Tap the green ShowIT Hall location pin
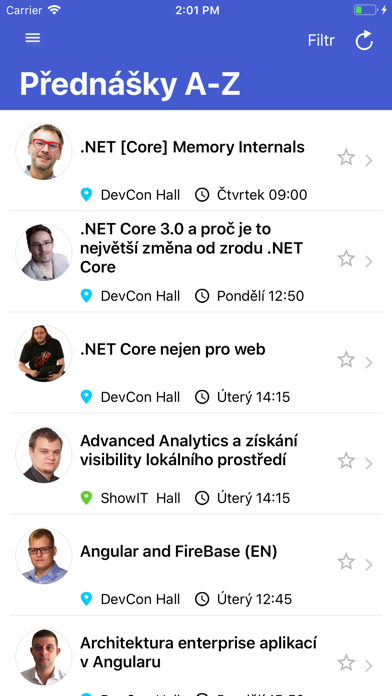The width and height of the screenshot is (392, 696). point(87,498)
